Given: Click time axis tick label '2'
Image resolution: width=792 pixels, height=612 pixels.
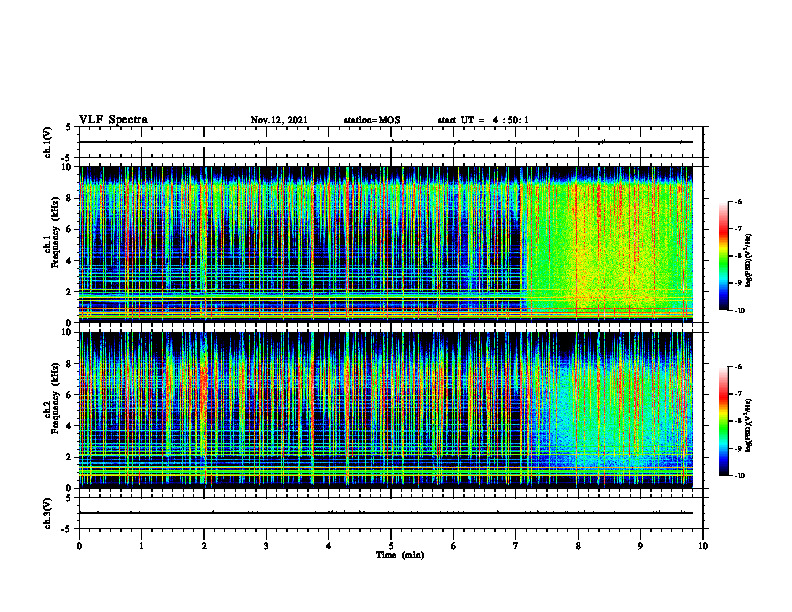Looking at the screenshot, I should pyautogui.click(x=204, y=546).
